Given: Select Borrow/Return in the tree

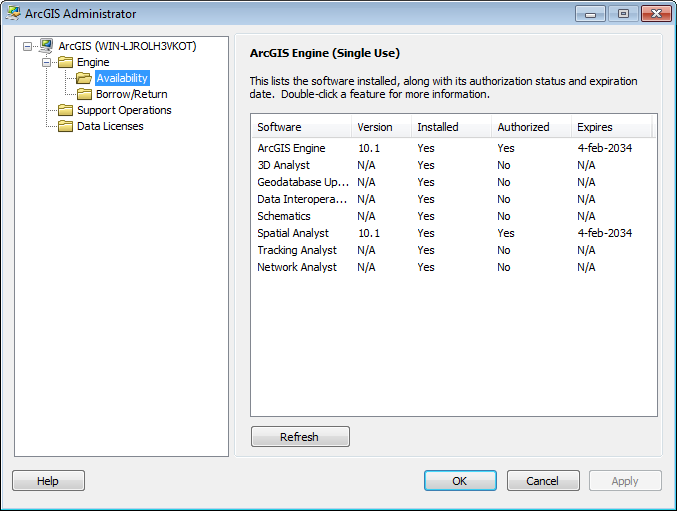Looking at the screenshot, I should coord(131,94).
